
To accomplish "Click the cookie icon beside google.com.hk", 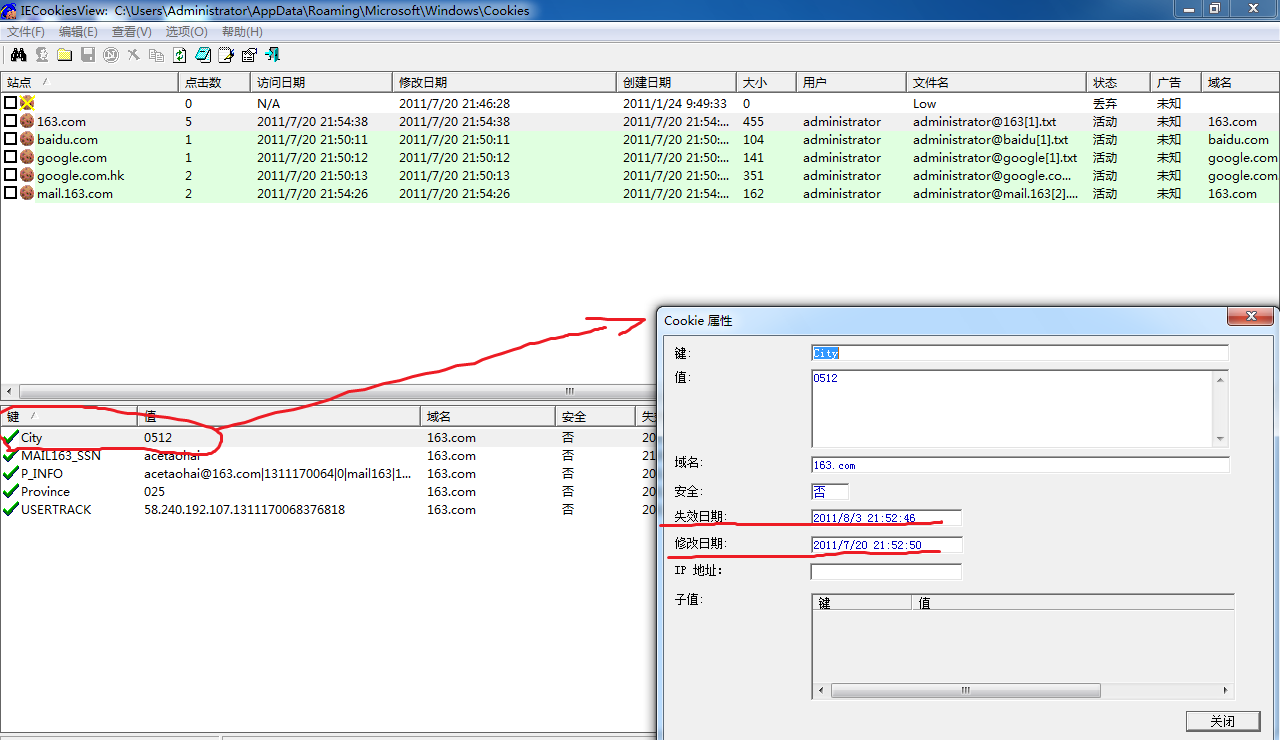I will [x=27, y=175].
